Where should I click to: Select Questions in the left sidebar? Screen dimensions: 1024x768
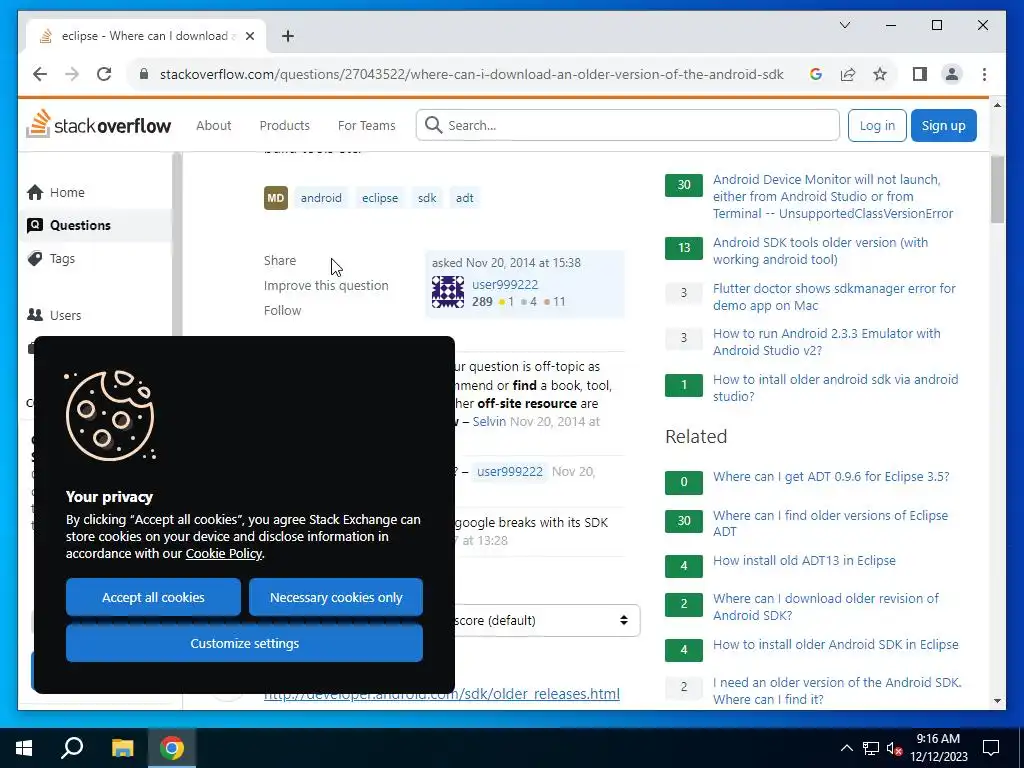tap(95, 225)
